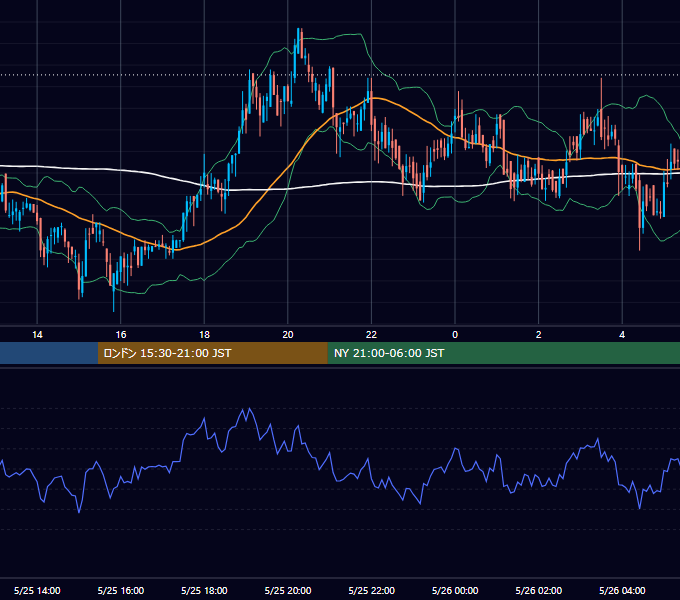This screenshot has width=680, height=600.
Task: Click the 0 hour label on price chart axis
Action: pos(455,335)
